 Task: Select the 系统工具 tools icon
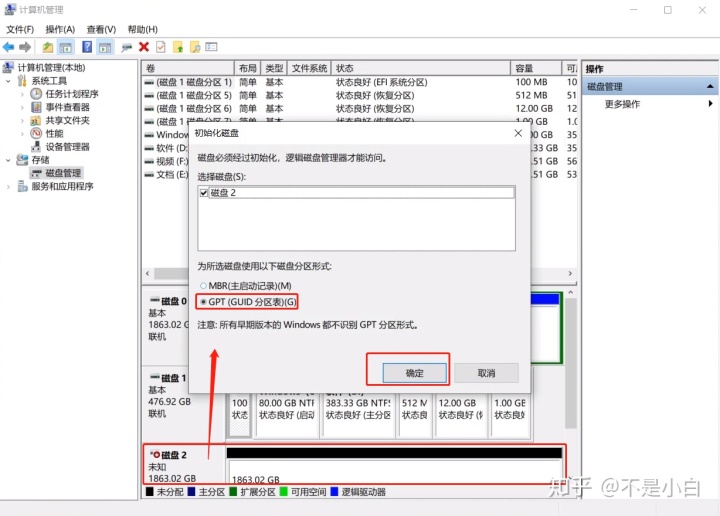pyautogui.click(x=22, y=81)
